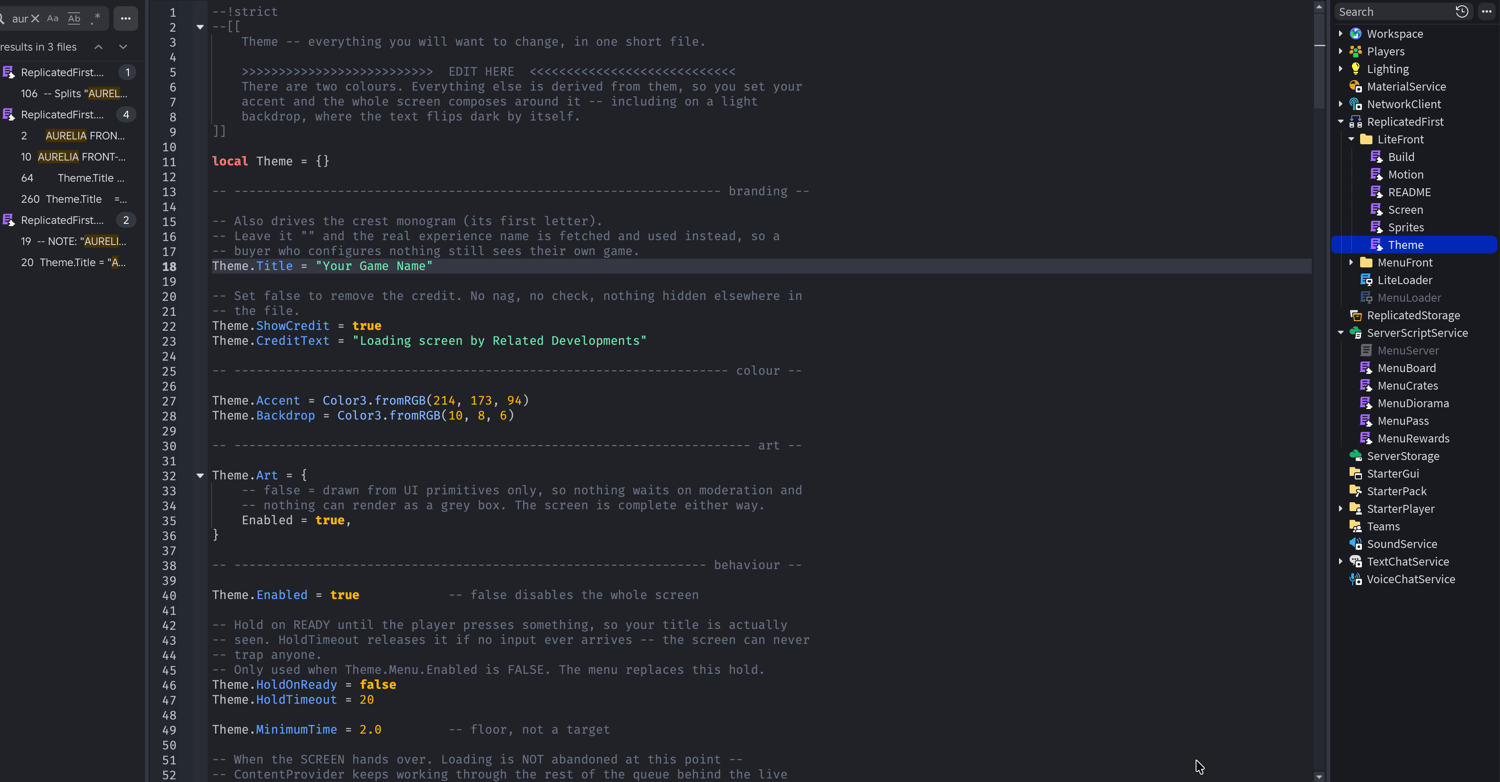Viewport: 1500px width, 782px height.
Task: Collapse the LiteFront folder
Action: (1352, 139)
